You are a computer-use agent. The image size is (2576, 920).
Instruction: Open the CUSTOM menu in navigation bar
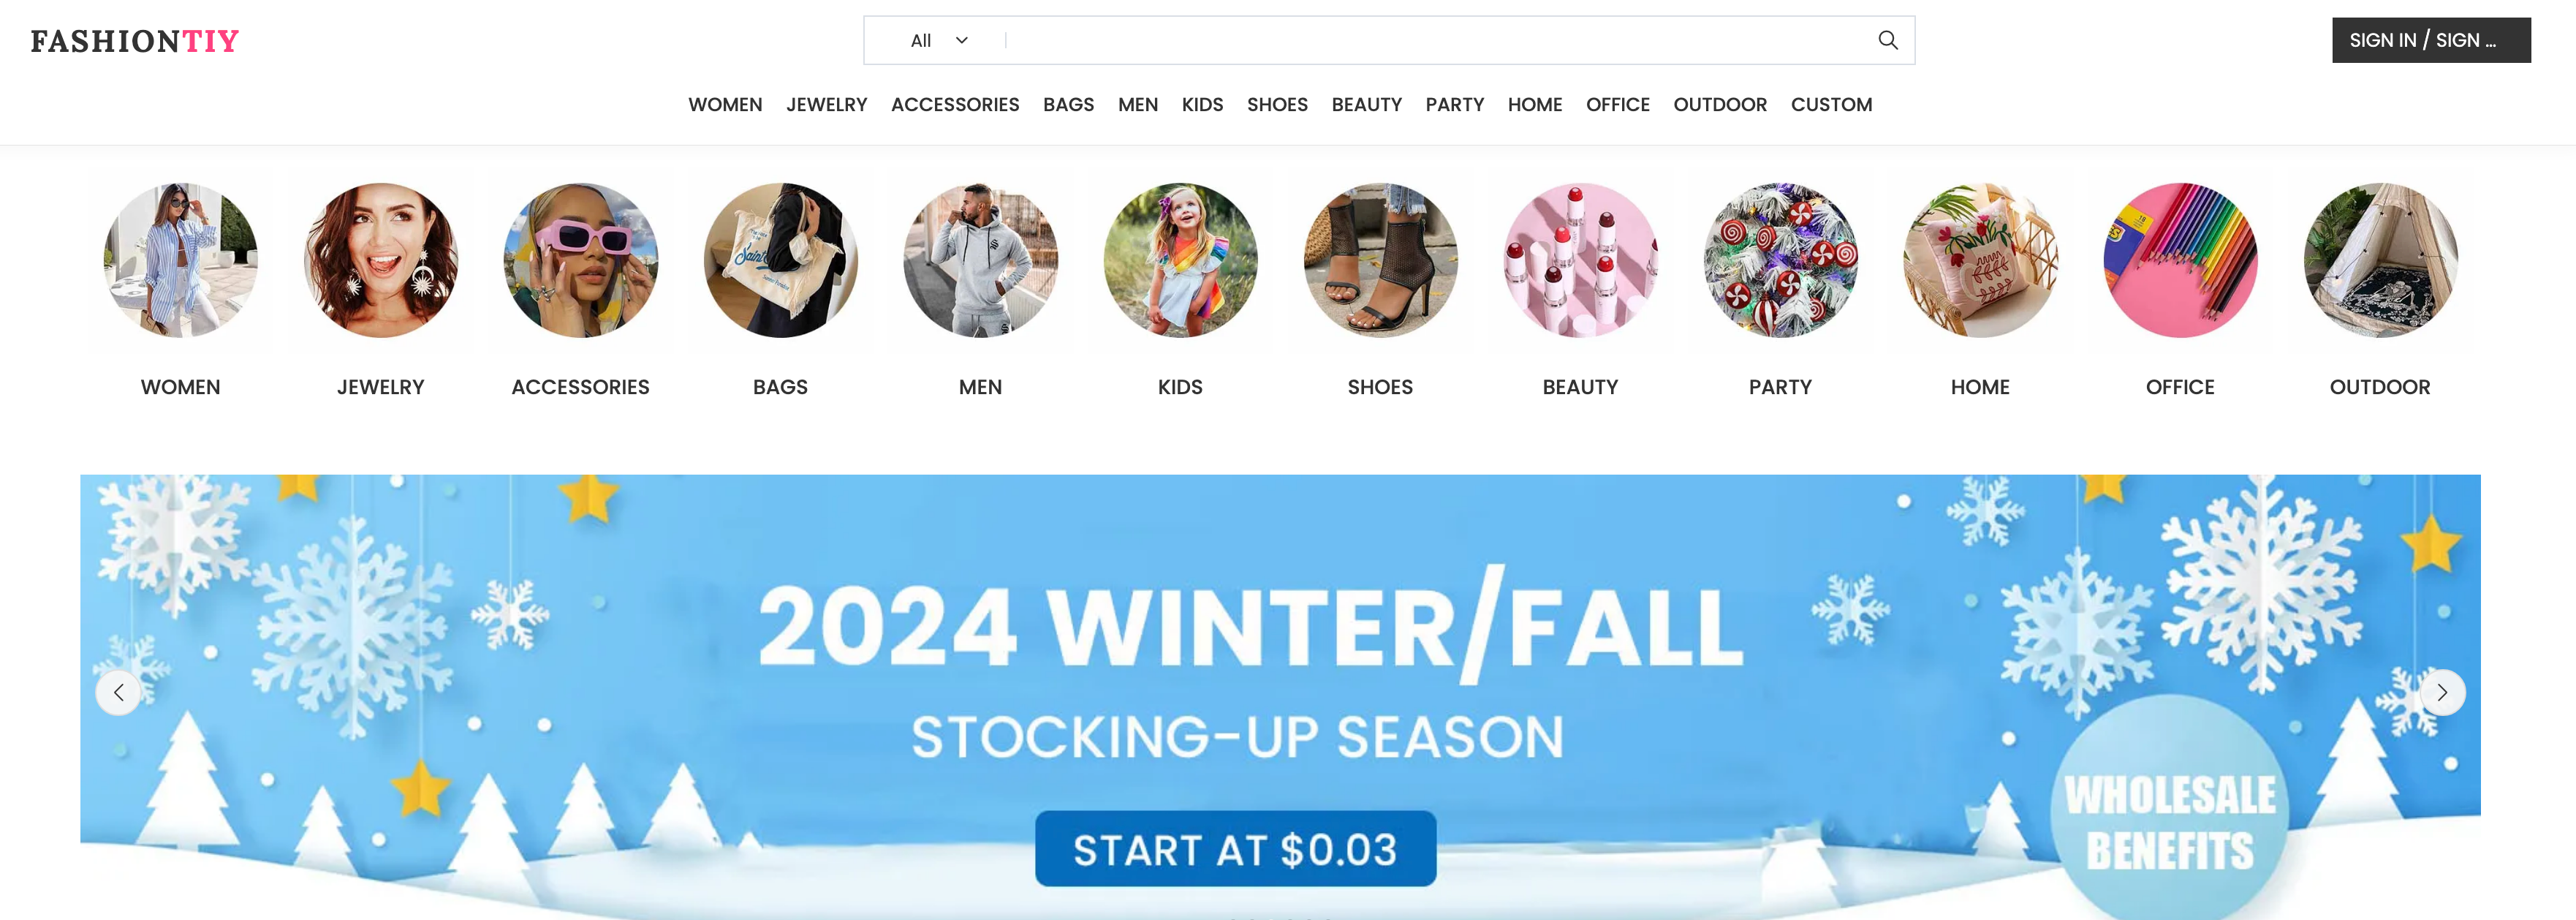pos(1831,105)
